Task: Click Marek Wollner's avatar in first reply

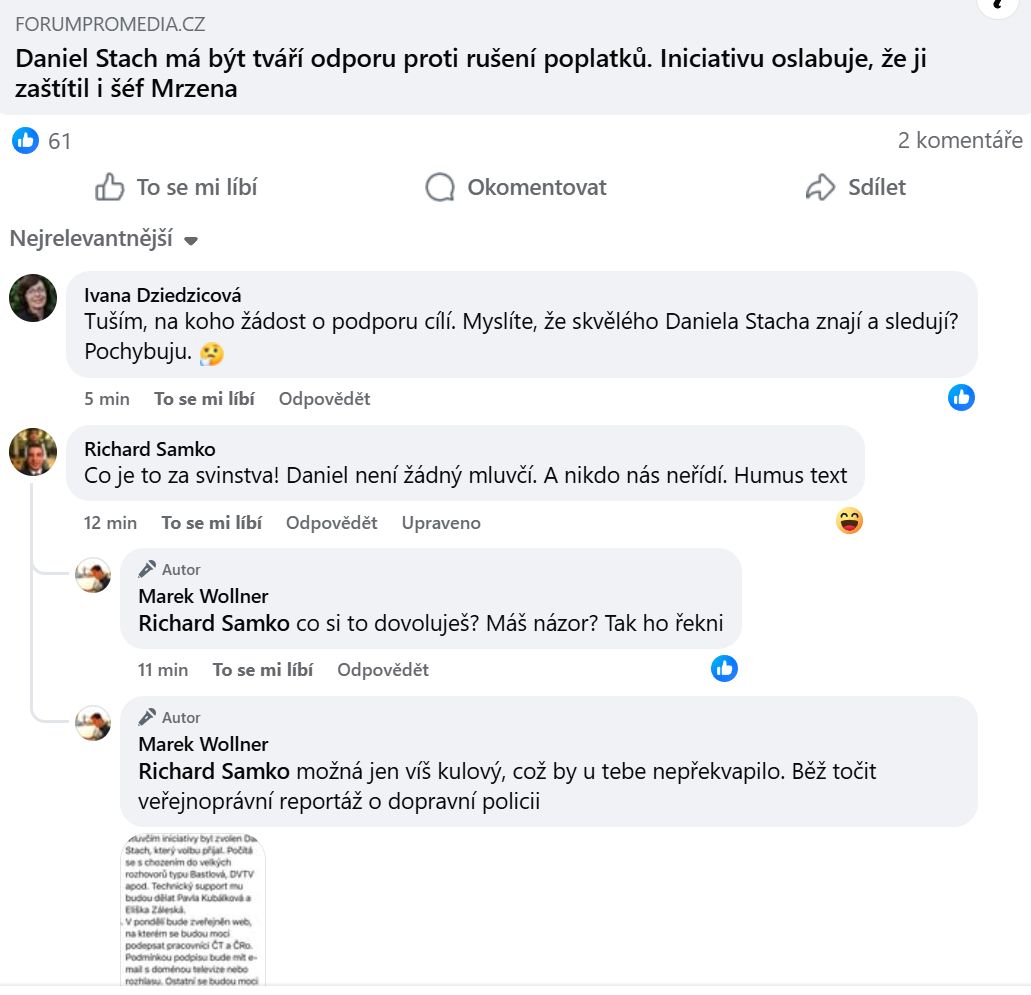Action: tap(93, 575)
